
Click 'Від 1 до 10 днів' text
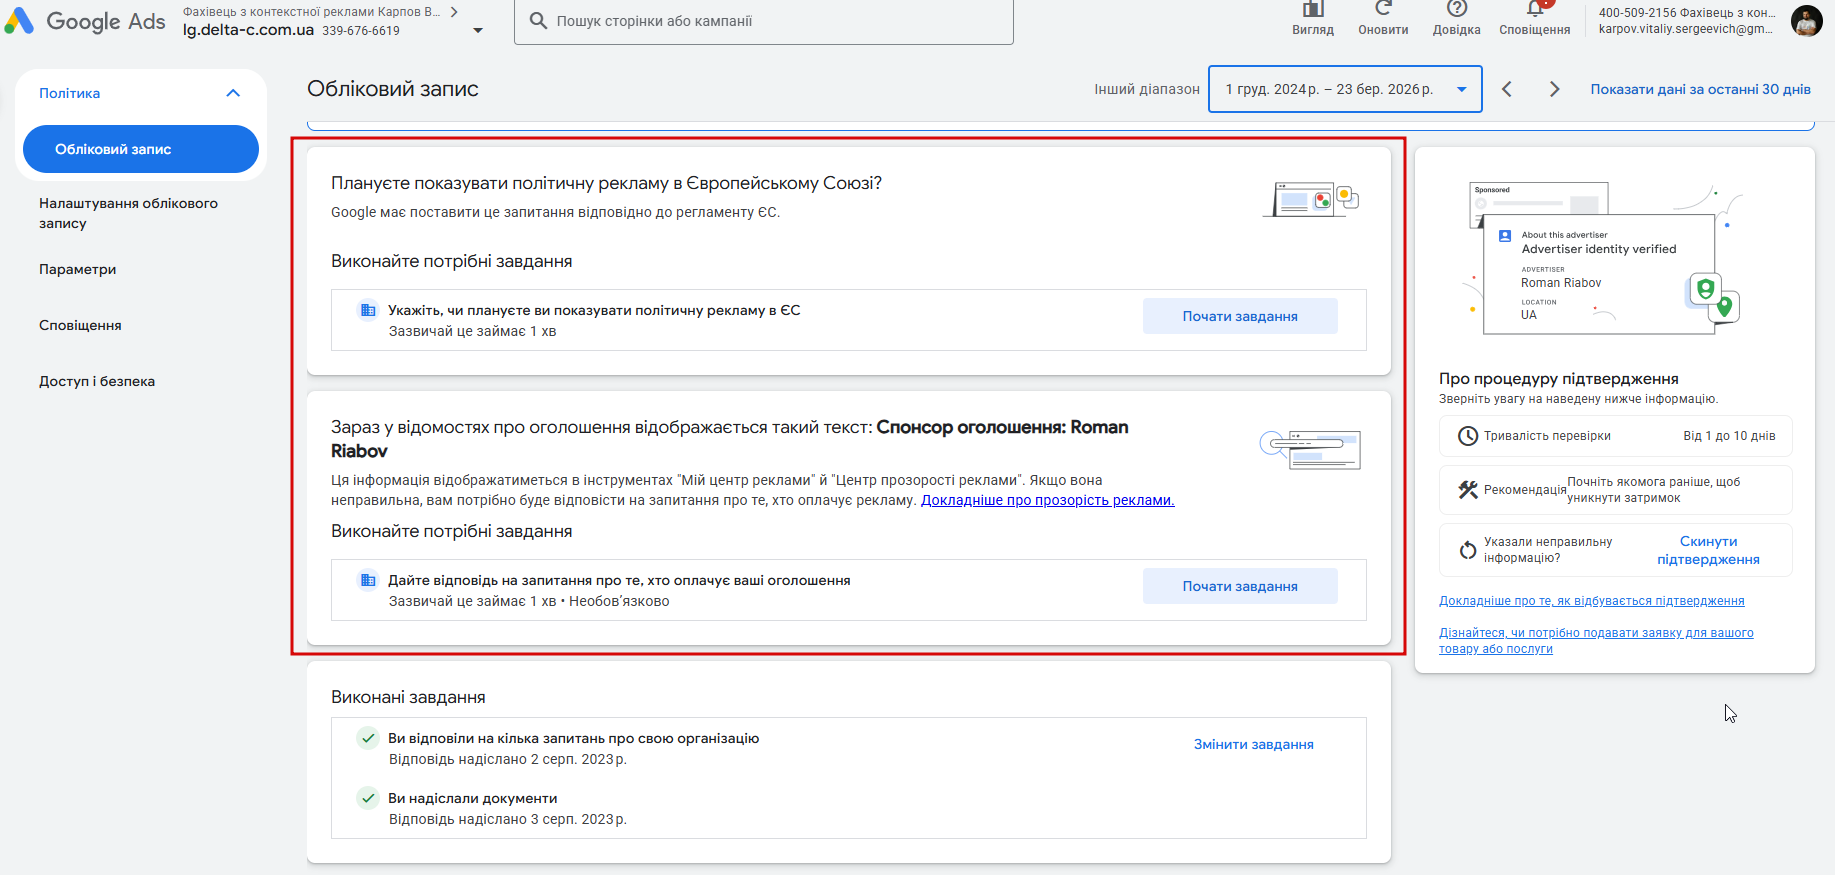click(x=1729, y=436)
